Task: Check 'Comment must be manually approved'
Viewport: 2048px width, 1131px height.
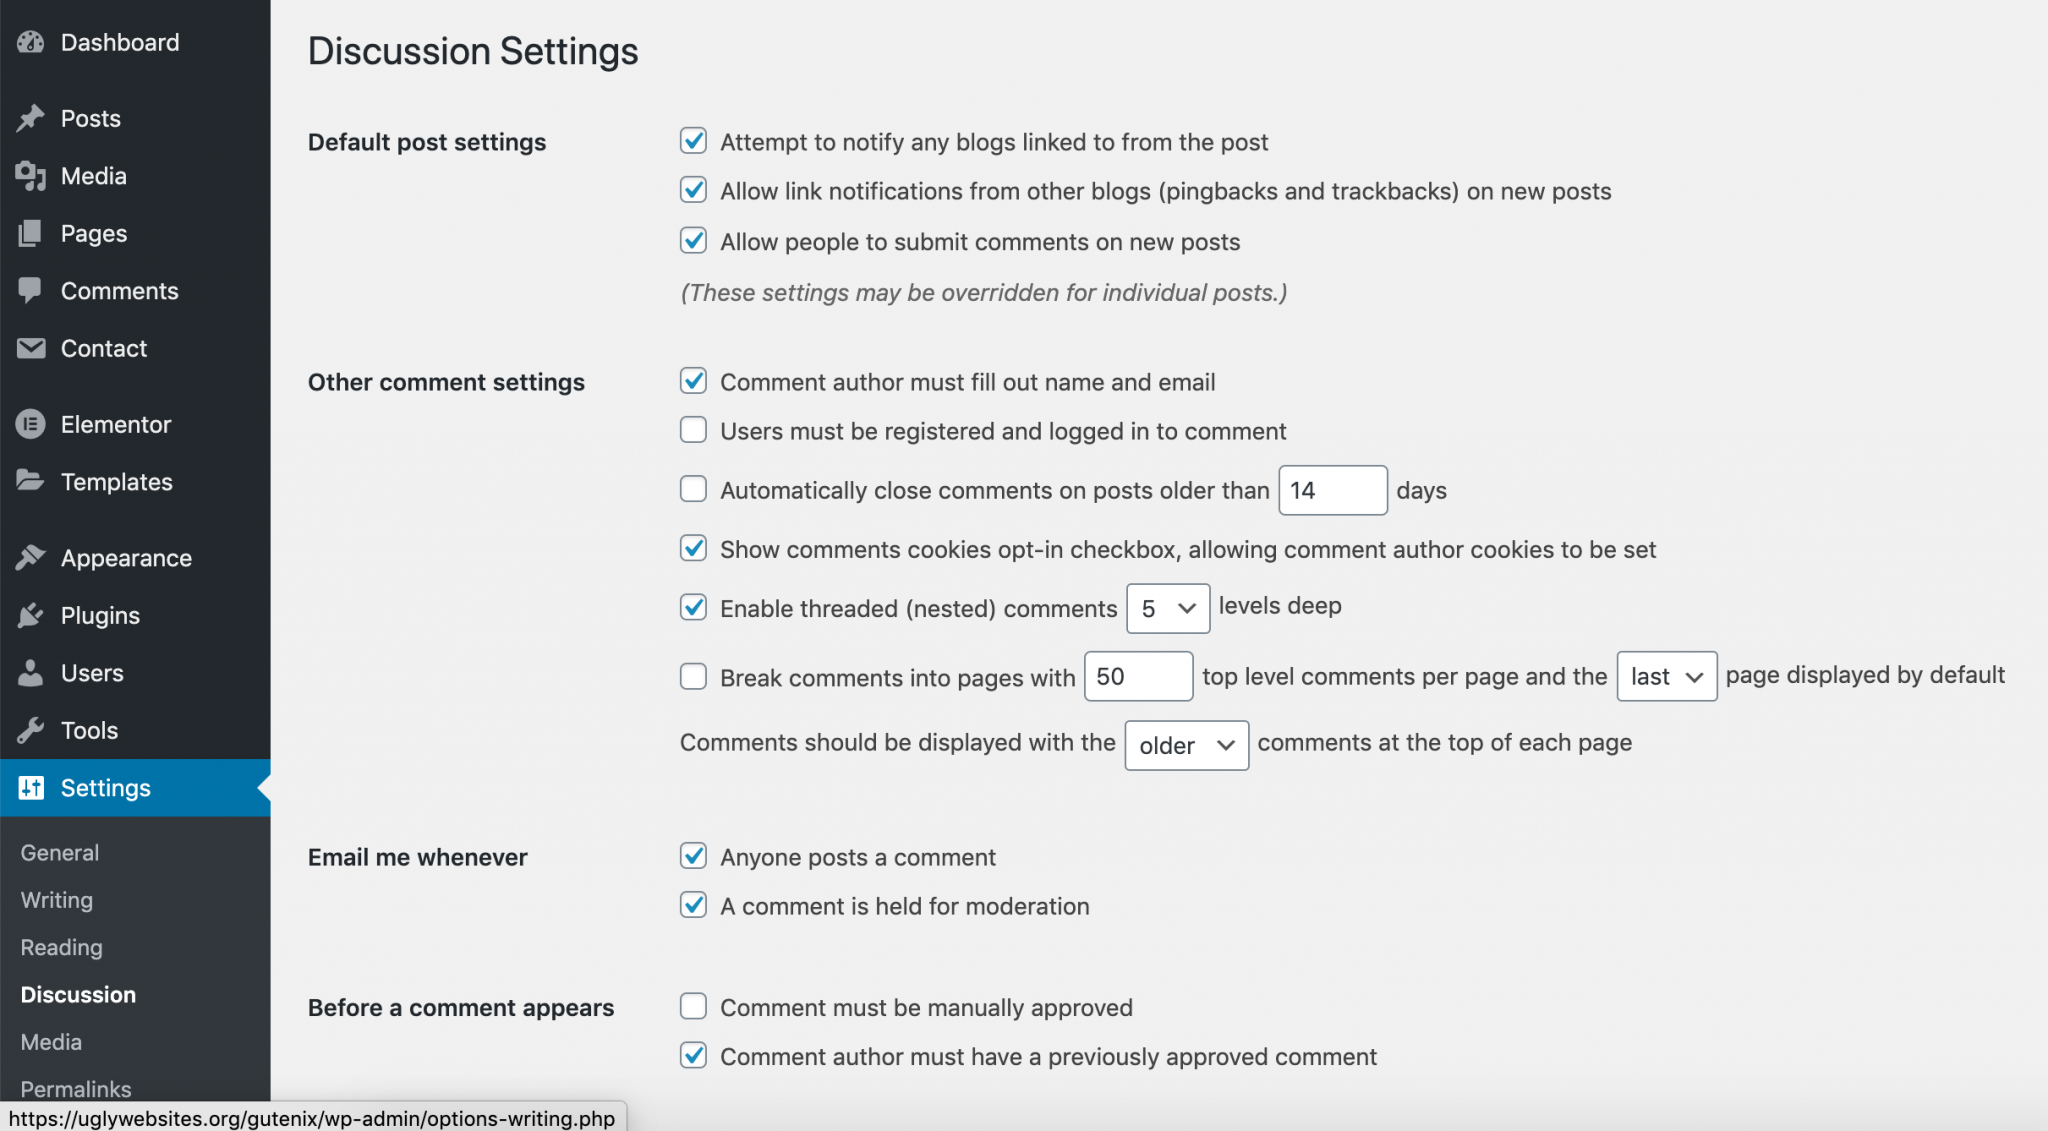Action: click(693, 1006)
